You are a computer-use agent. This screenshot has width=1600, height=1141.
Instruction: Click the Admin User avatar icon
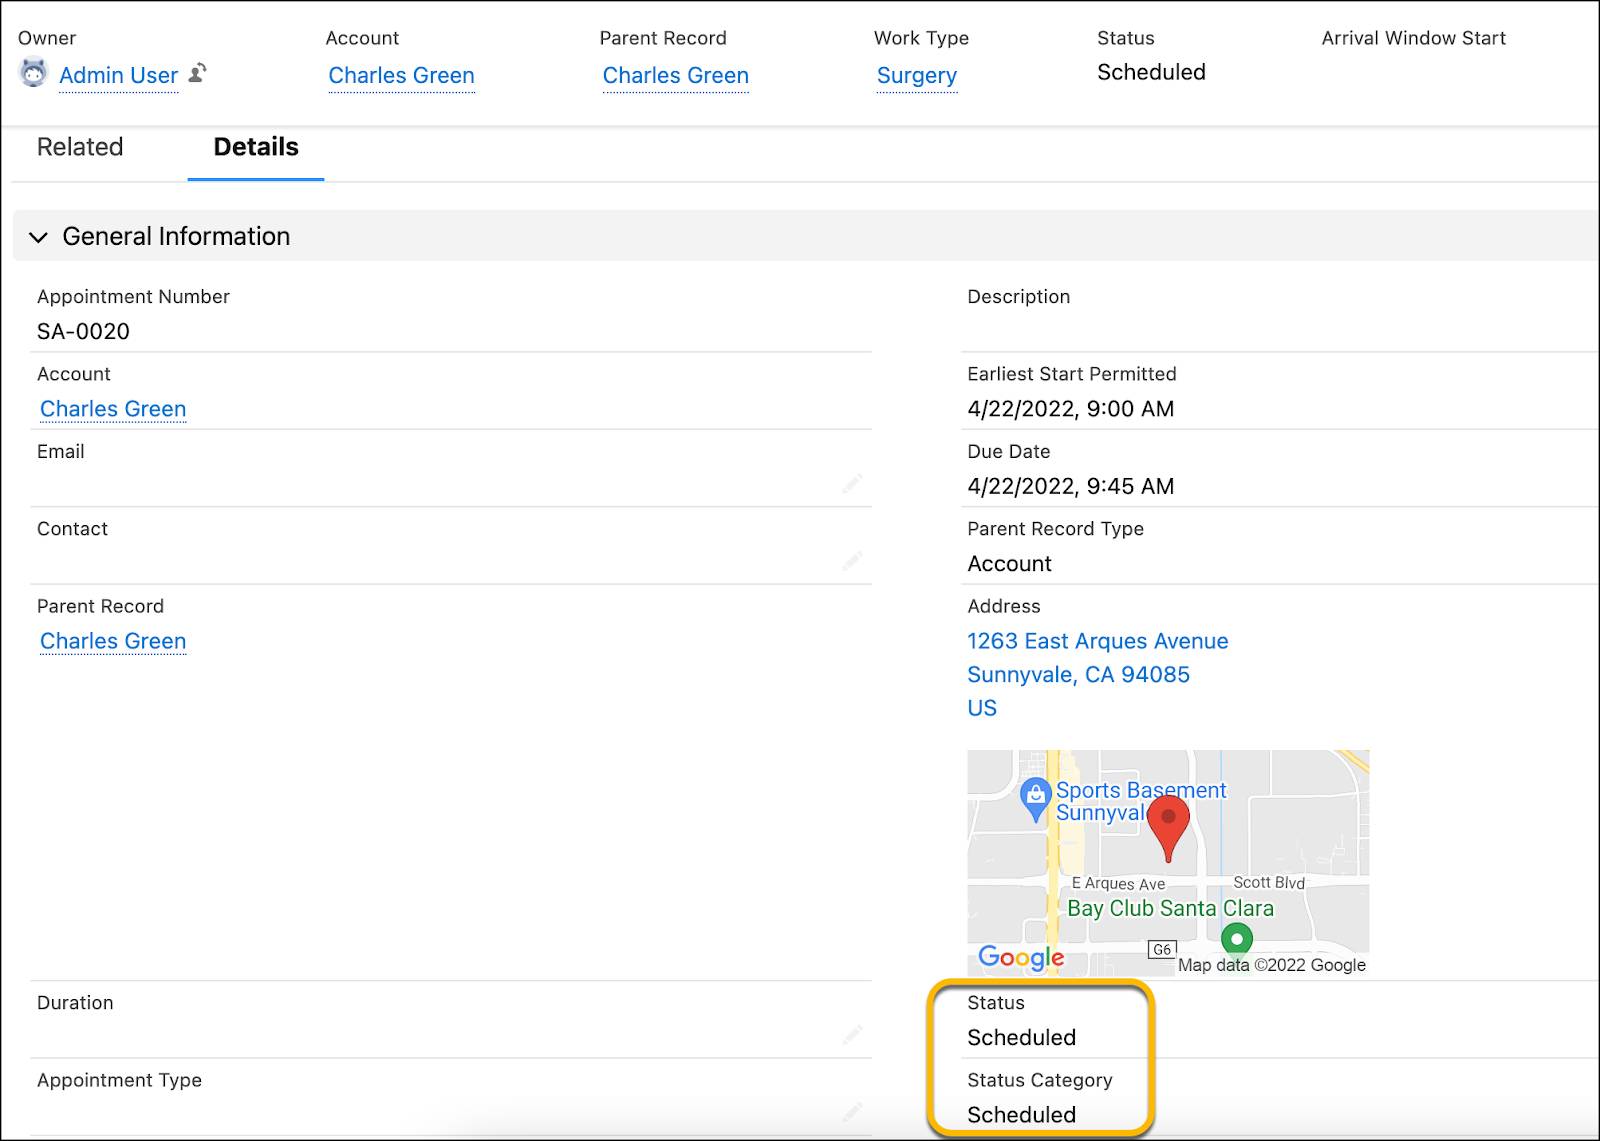click(x=32, y=74)
